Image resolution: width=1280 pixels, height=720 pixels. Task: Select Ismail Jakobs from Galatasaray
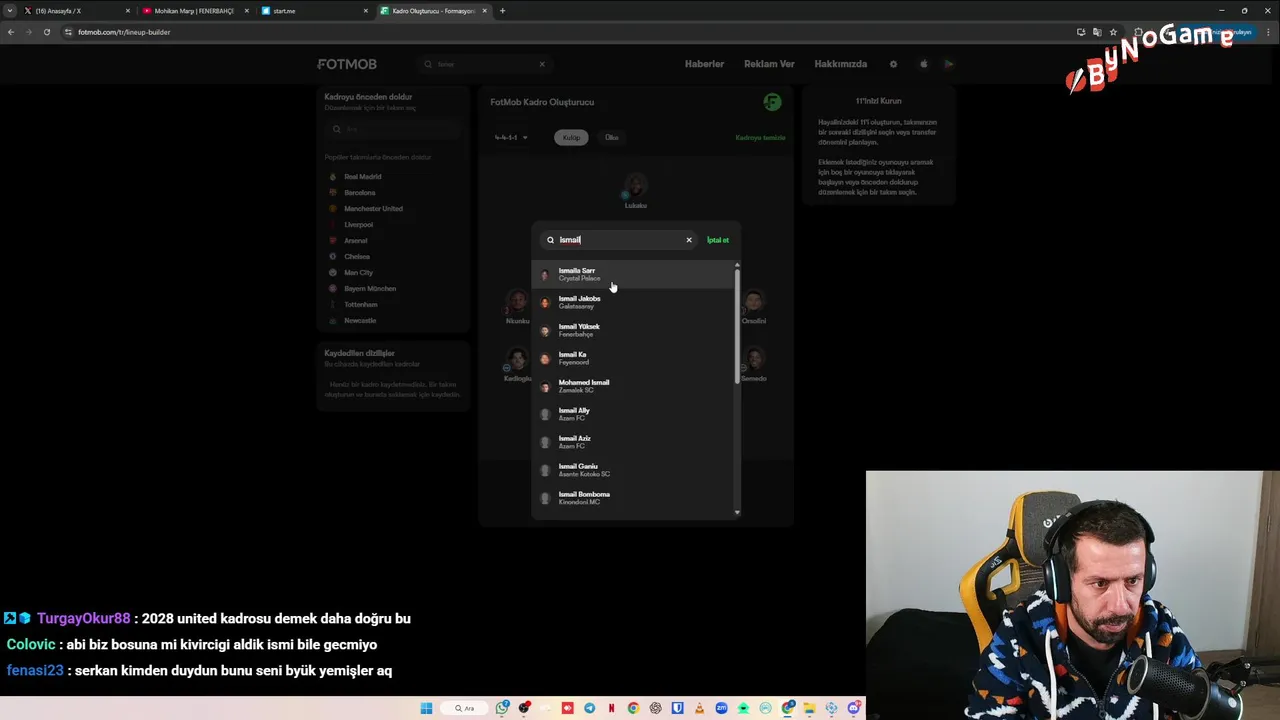(x=633, y=302)
